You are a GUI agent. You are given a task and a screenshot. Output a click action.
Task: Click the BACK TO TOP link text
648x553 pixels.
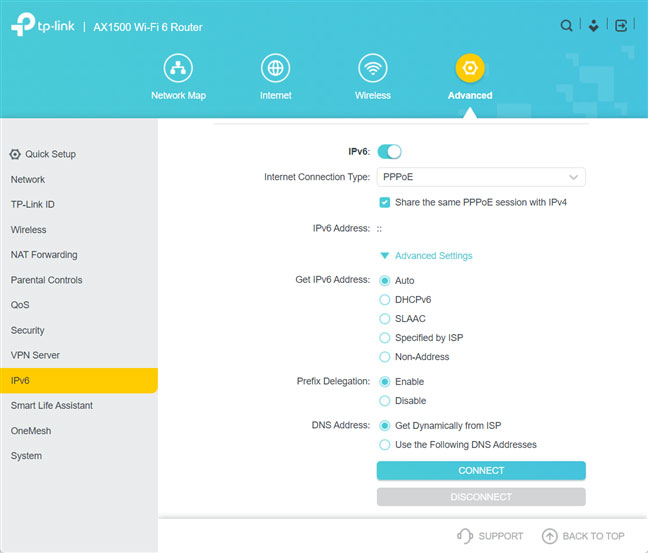coord(593,536)
